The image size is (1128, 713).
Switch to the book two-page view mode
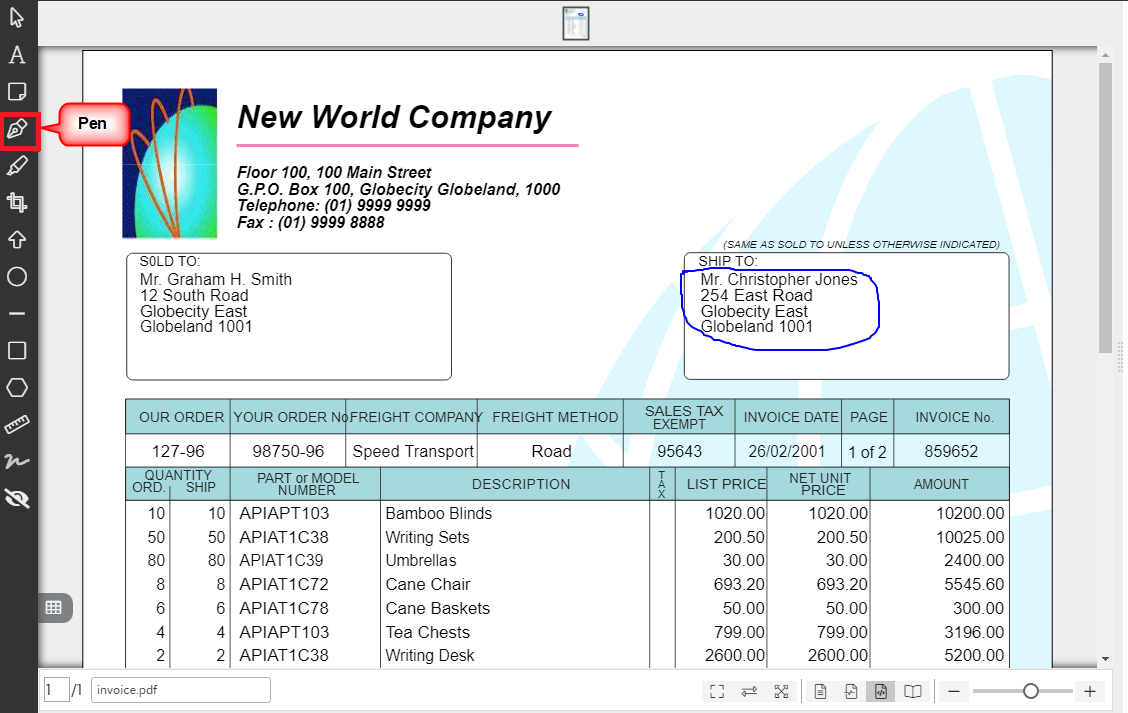pos(913,691)
